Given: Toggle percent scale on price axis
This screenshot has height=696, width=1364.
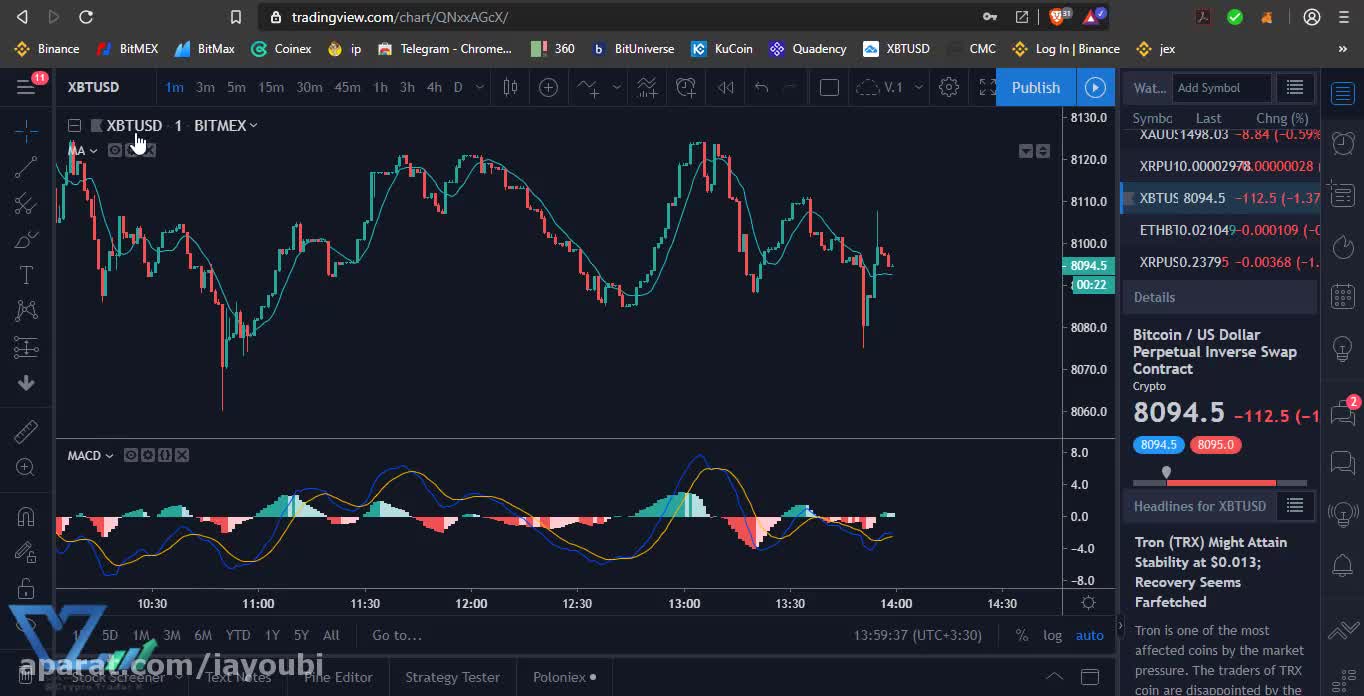Looking at the screenshot, I should 1021,635.
